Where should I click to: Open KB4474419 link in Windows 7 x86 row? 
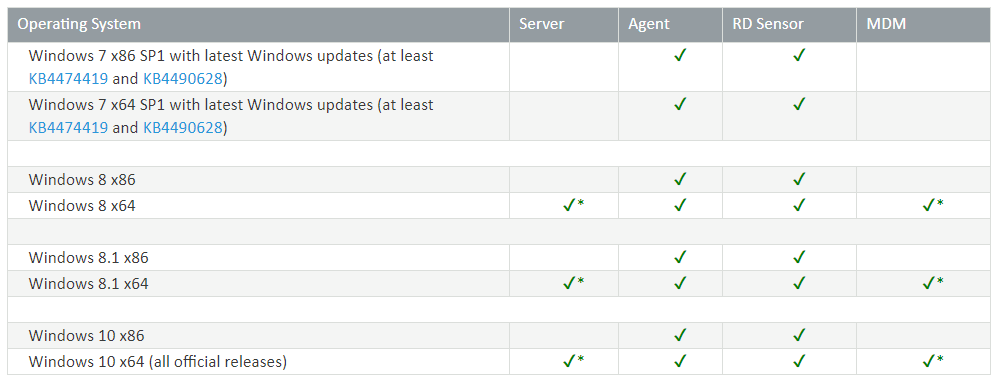click(68, 78)
